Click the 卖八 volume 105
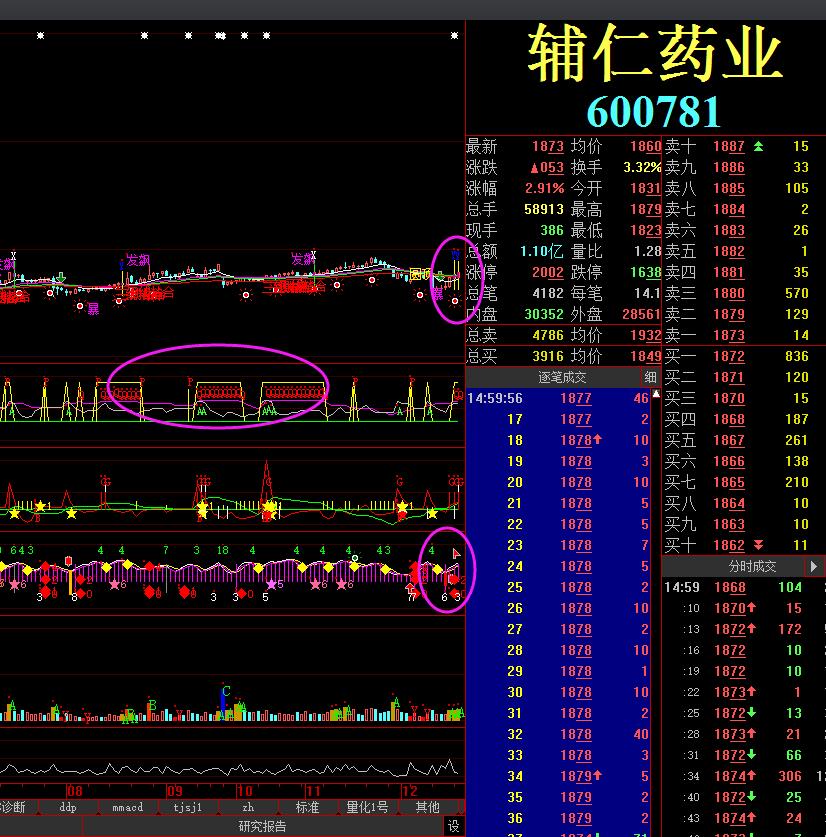The height and width of the screenshot is (837, 826). (797, 188)
